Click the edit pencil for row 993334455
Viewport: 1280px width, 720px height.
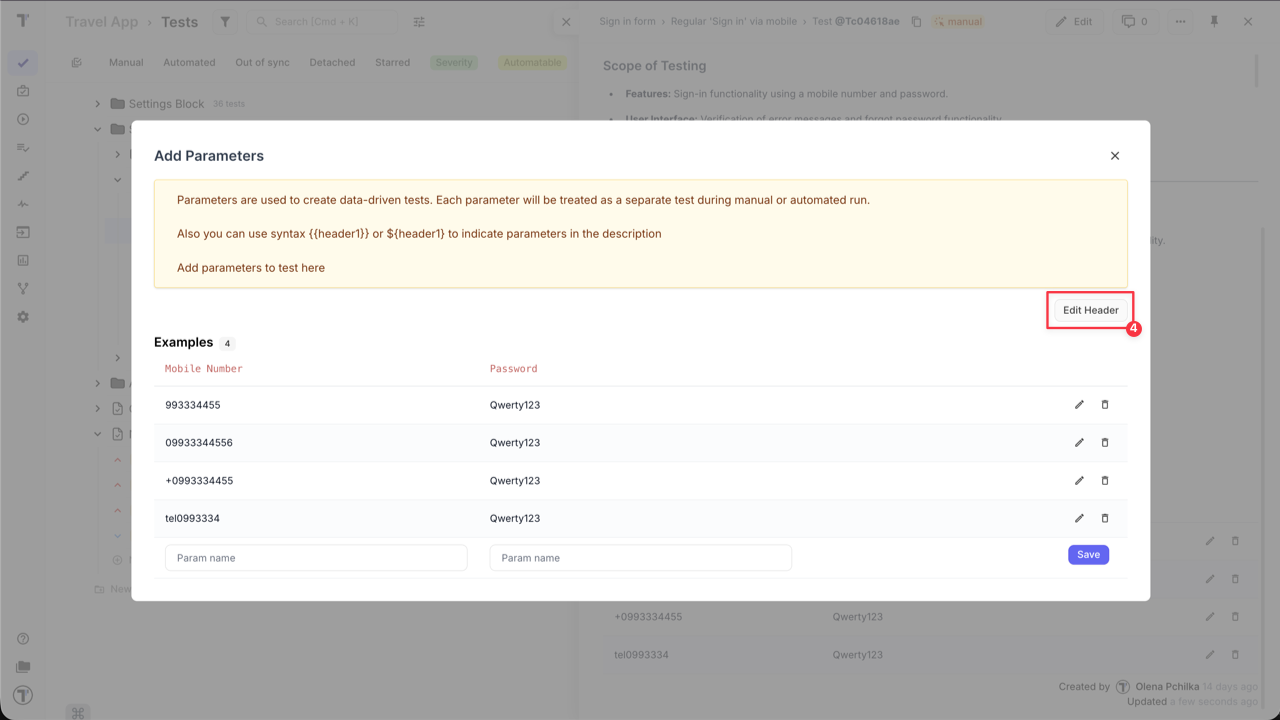(1079, 405)
